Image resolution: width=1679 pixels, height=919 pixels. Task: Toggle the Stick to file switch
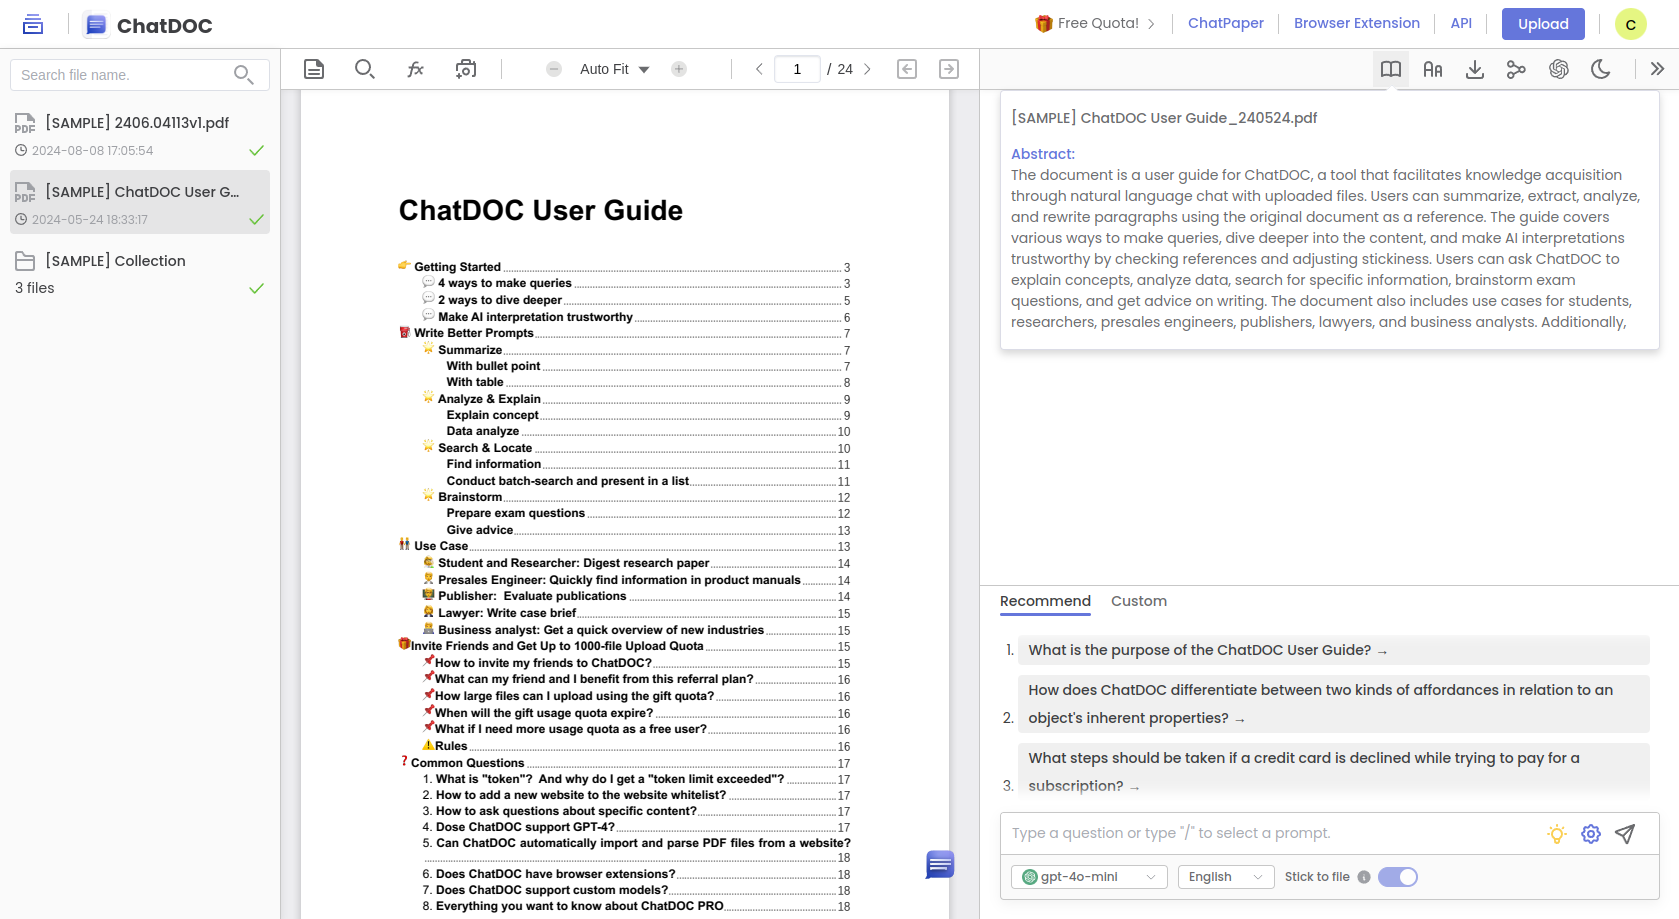coord(1398,877)
